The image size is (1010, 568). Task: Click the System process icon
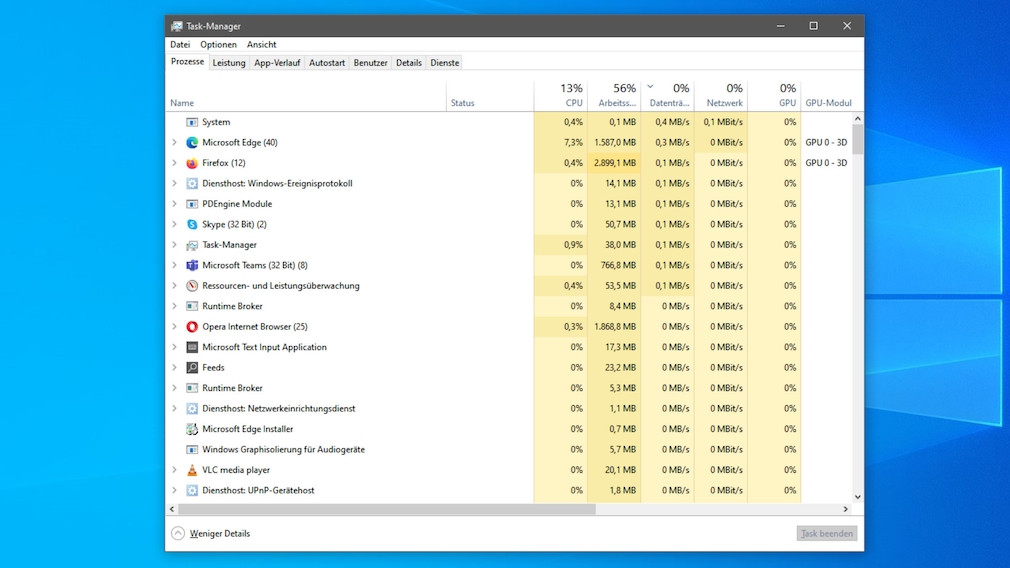[192, 122]
